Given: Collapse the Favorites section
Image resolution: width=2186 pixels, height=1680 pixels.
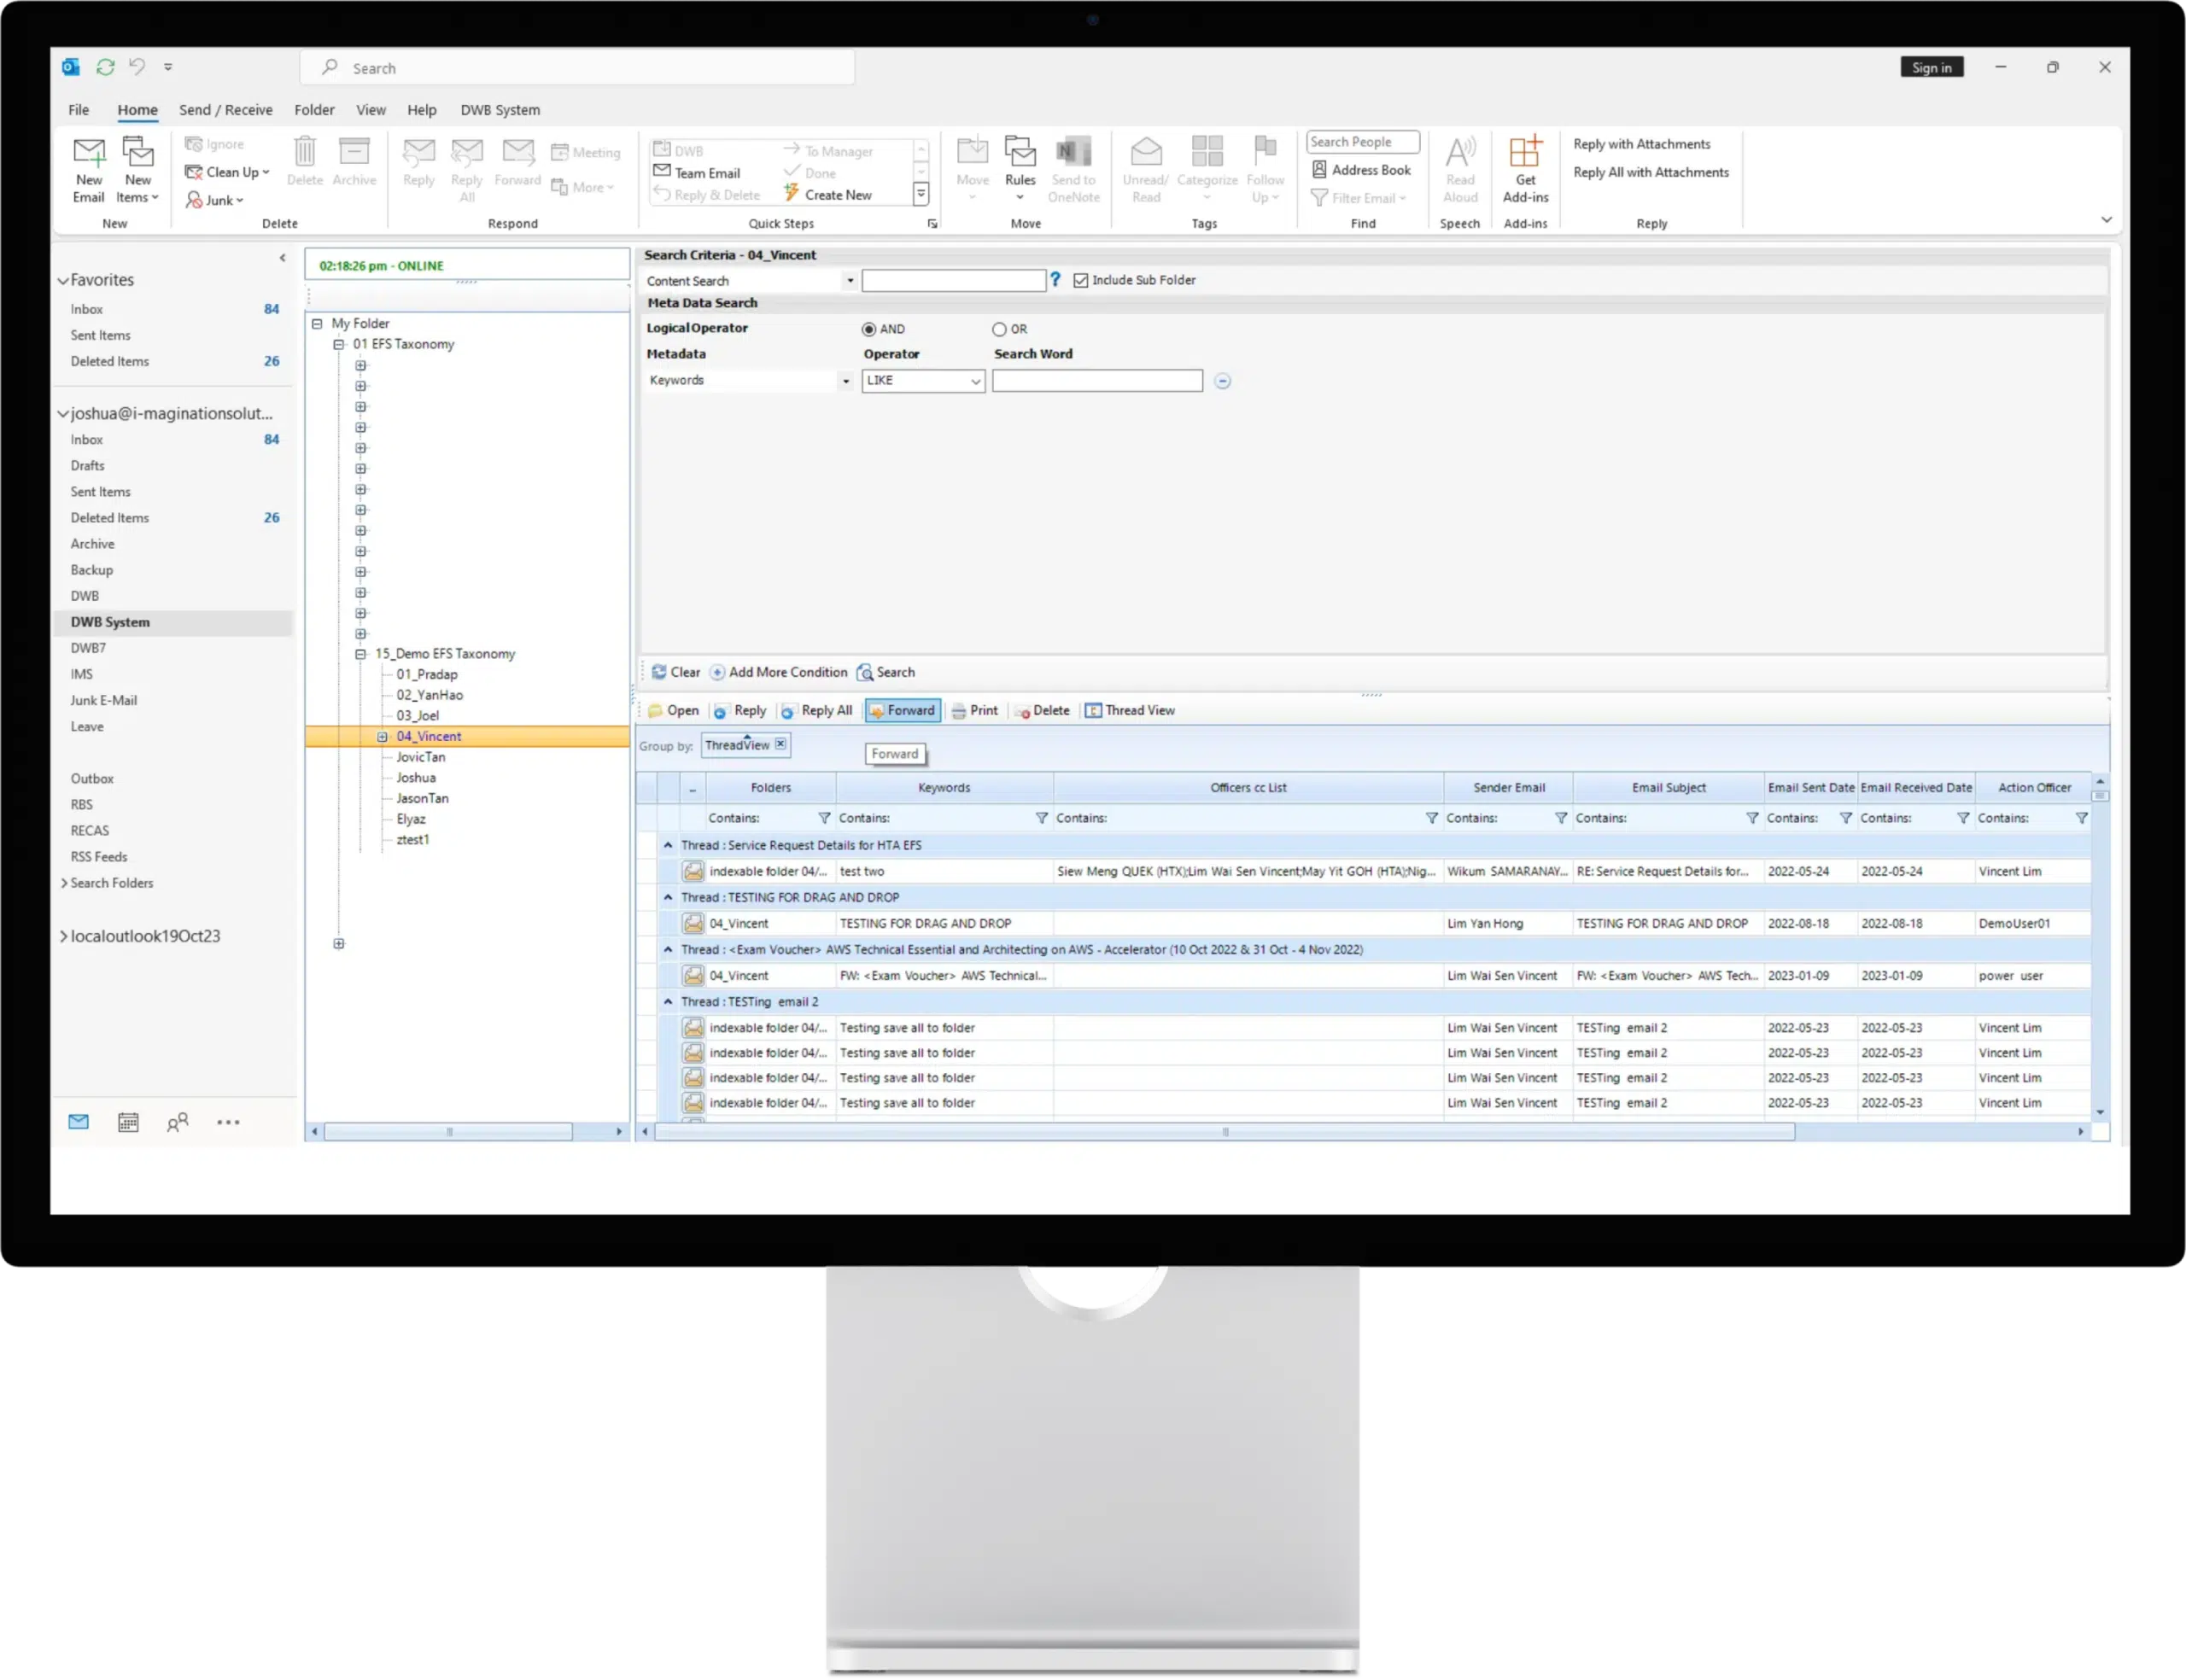Looking at the screenshot, I should (x=63, y=281).
